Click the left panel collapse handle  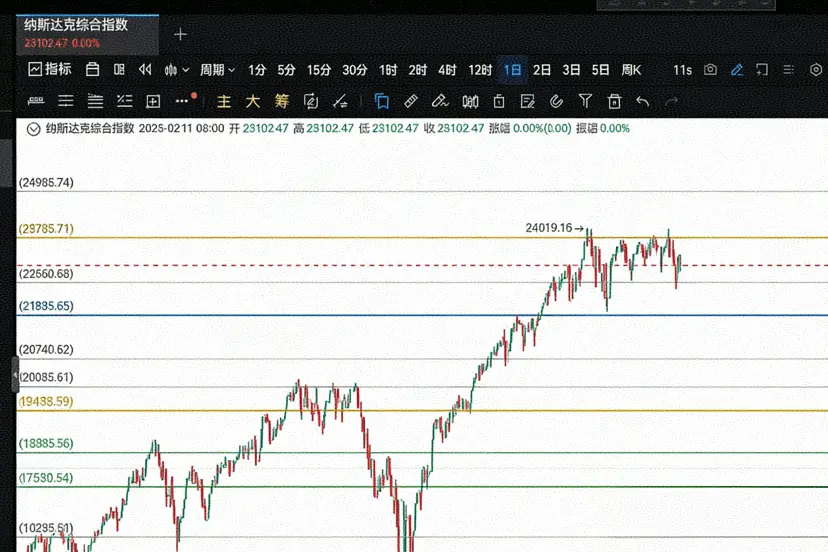[15, 374]
